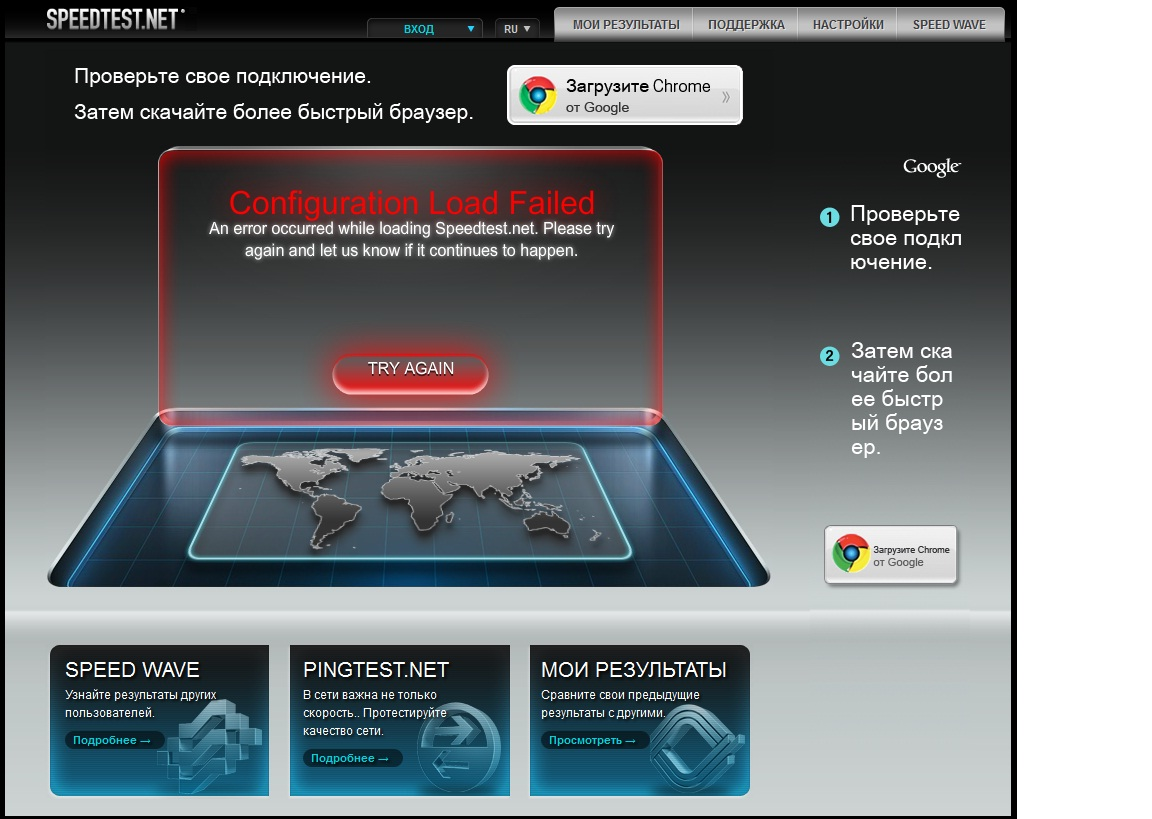
Task: Click the МОИ РЕЗУЛЬТАТЫ card heading
Action: [634, 670]
